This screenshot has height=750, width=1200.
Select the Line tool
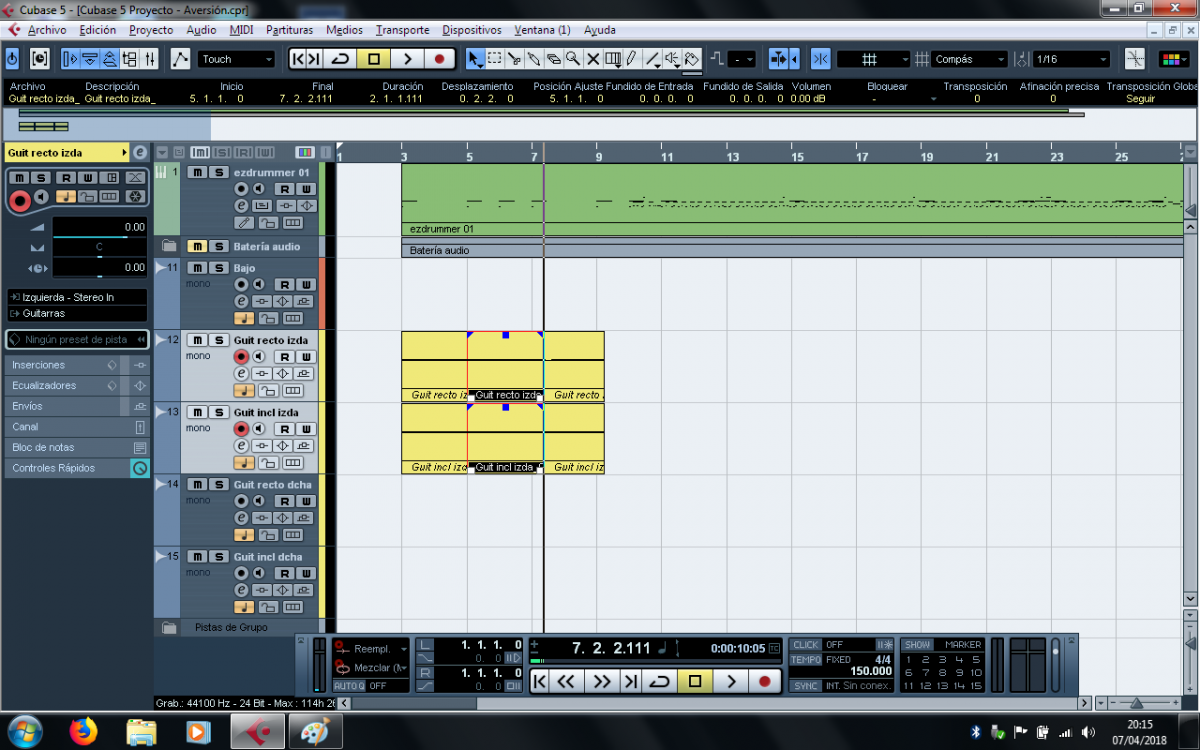point(652,59)
